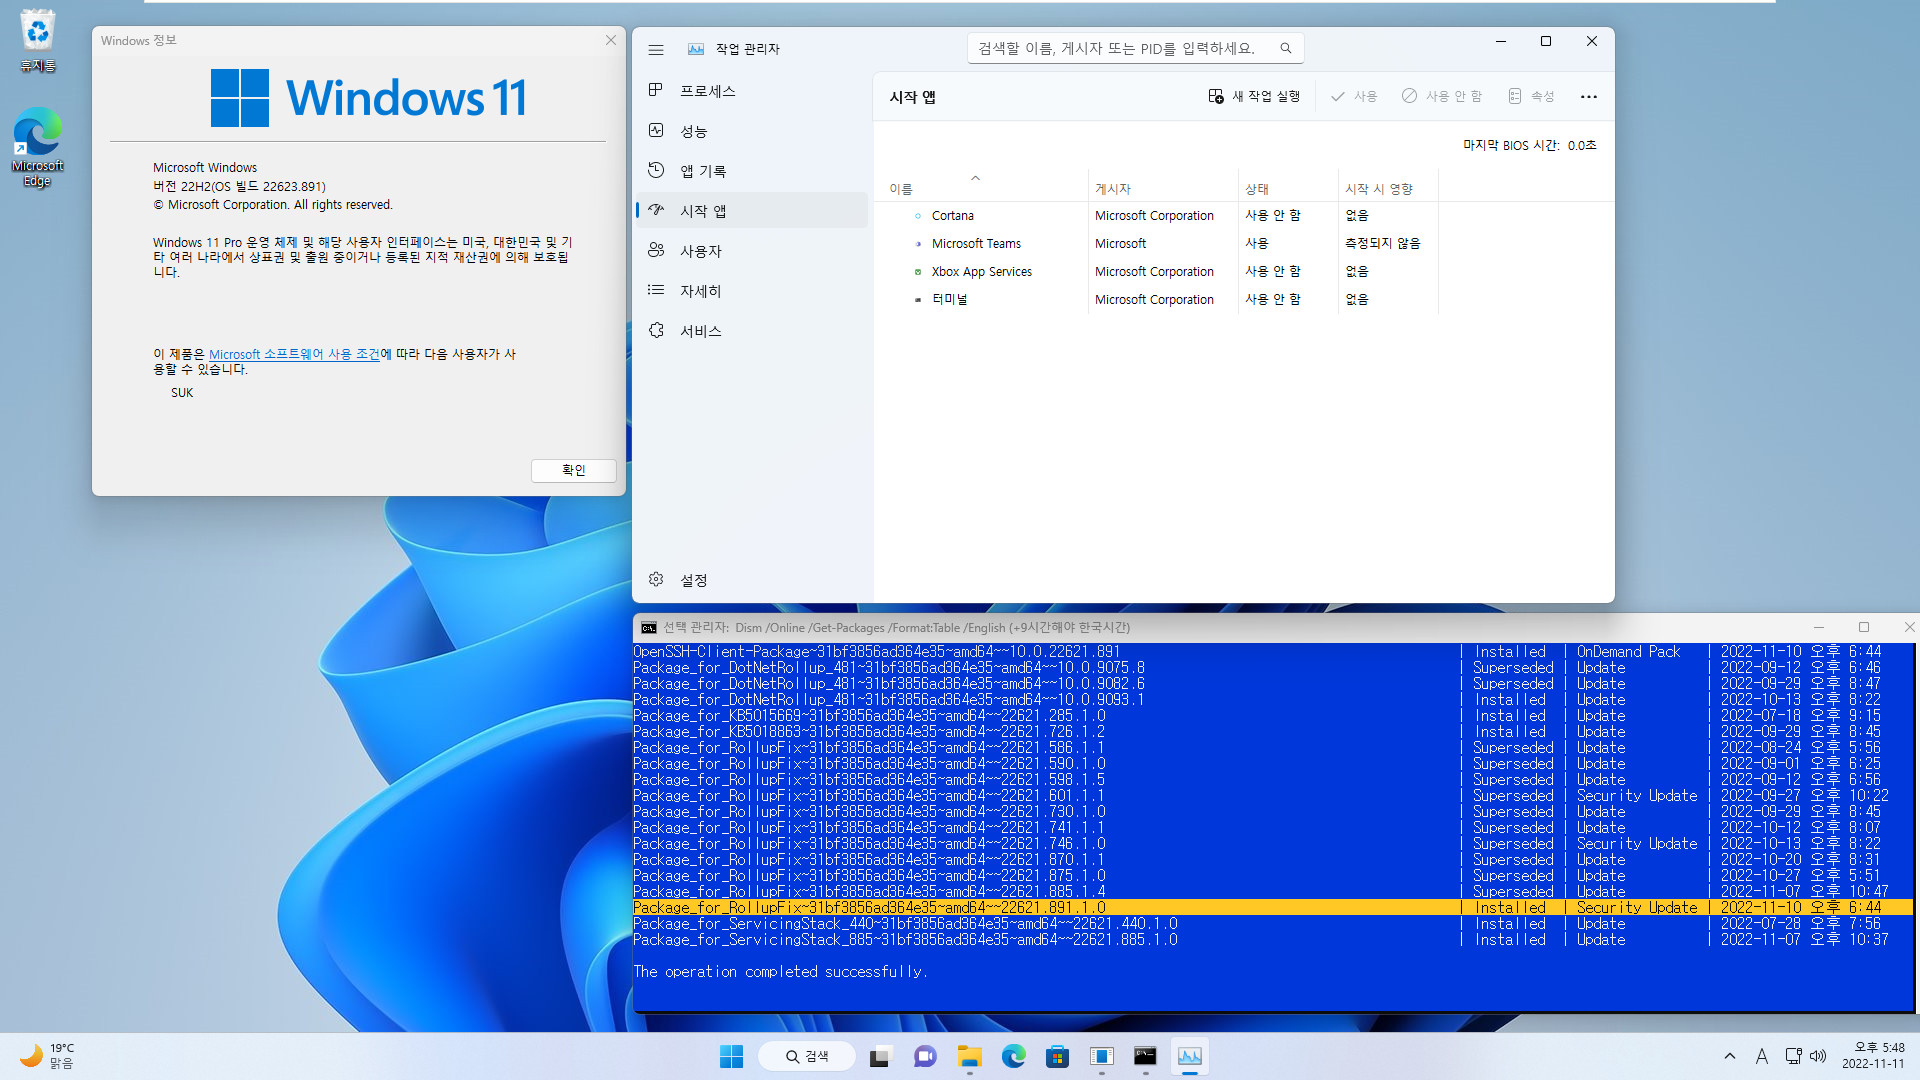This screenshot has width=1920, height=1080.
Task: Click 'The operation completed successfully.' text
Action: click(x=780, y=972)
